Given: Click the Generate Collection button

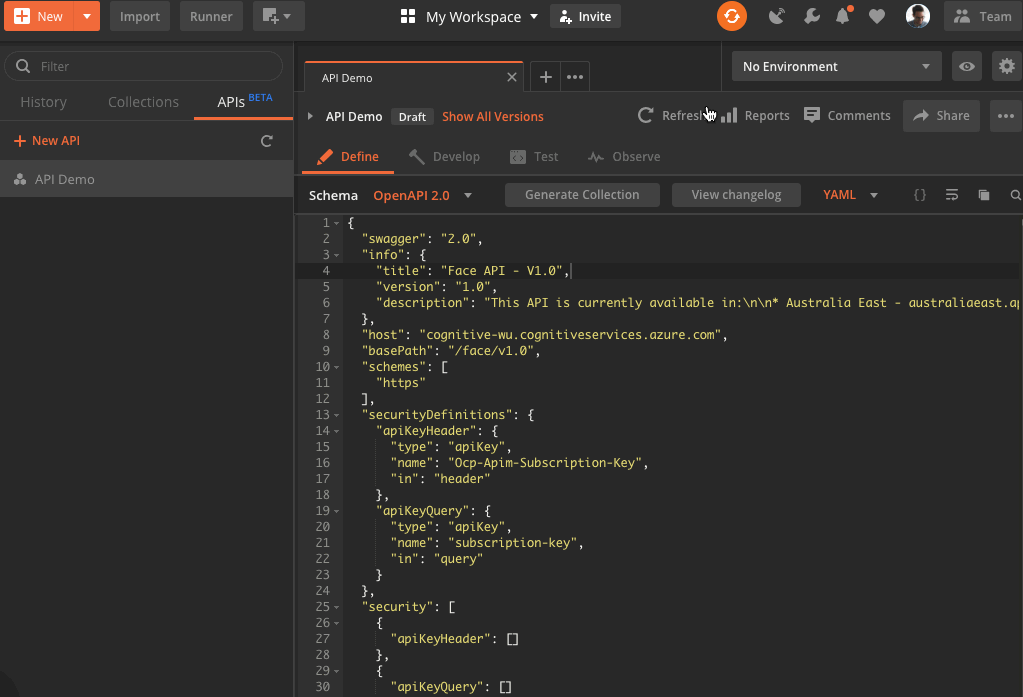Looking at the screenshot, I should [582, 195].
